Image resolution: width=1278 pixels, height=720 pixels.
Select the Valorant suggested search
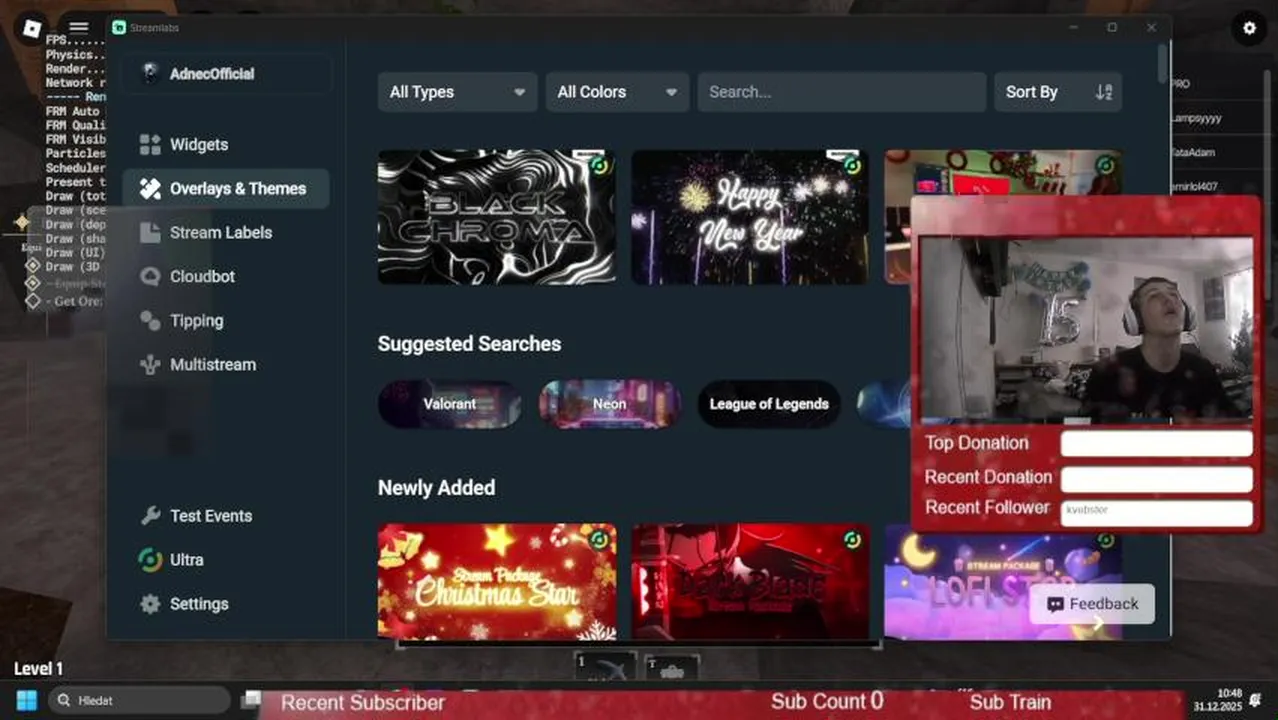pos(450,404)
